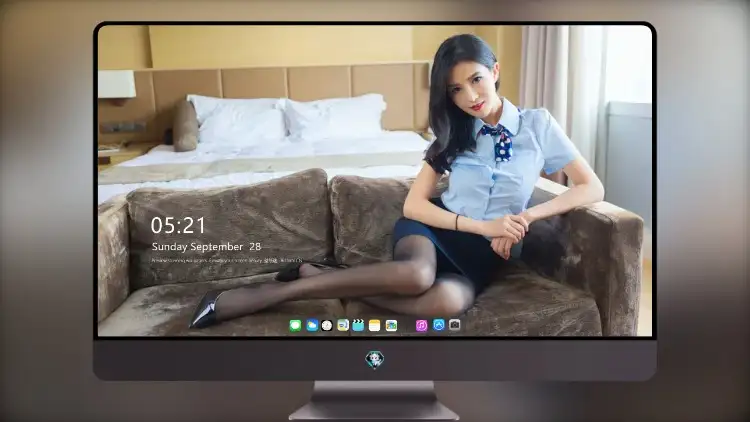
Task: Open the yellow Notes app in the dock
Action: pos(375,325)
